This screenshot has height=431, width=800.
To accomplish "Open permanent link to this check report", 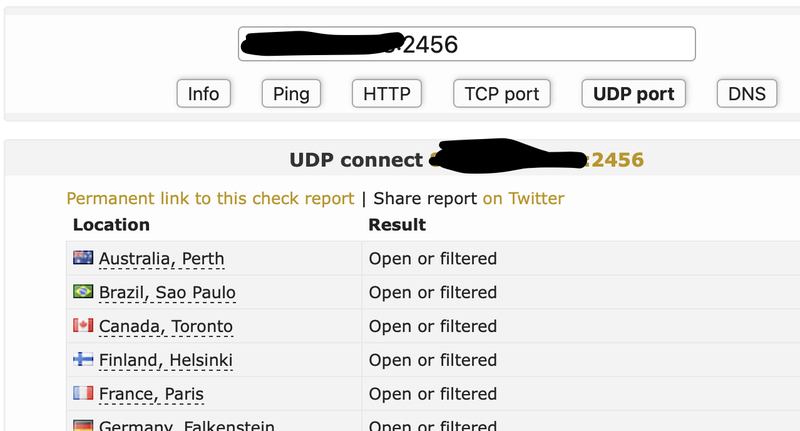I will (210, 199).
